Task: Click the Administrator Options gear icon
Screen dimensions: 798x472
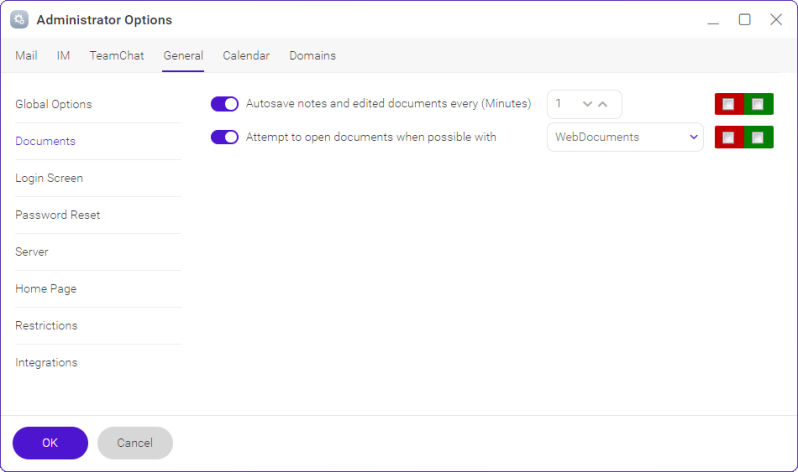Action: coord(19,20)
